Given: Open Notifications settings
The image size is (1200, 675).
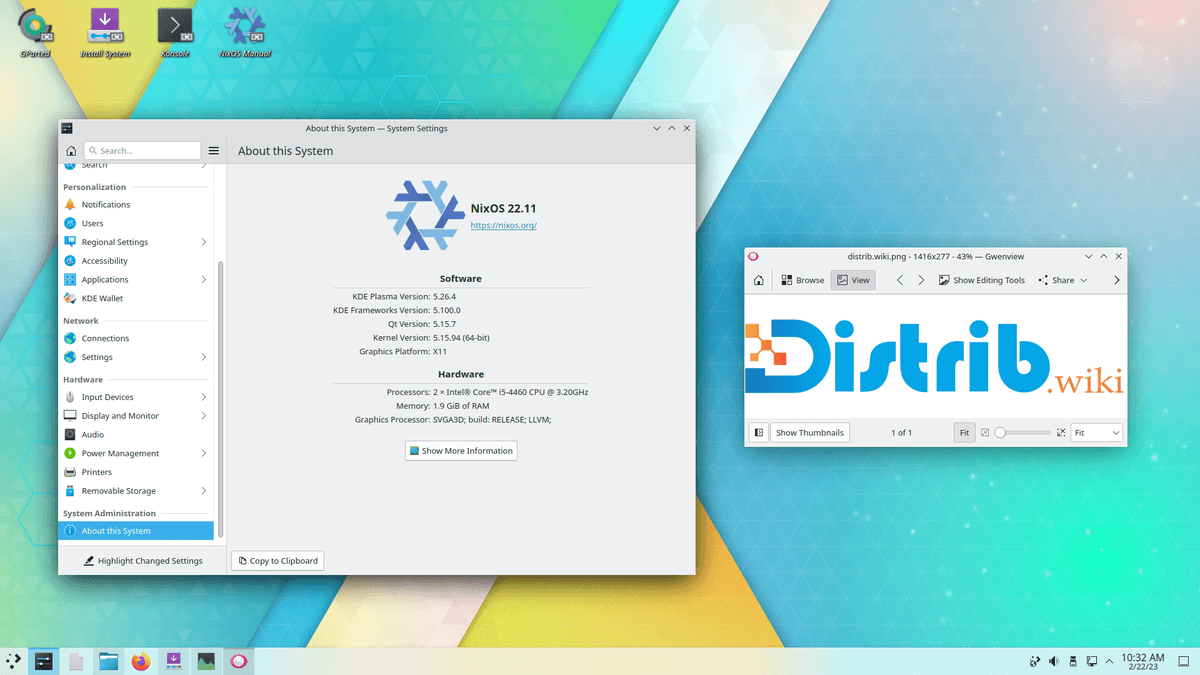Looking at the screenshot, I should point(136,204).
